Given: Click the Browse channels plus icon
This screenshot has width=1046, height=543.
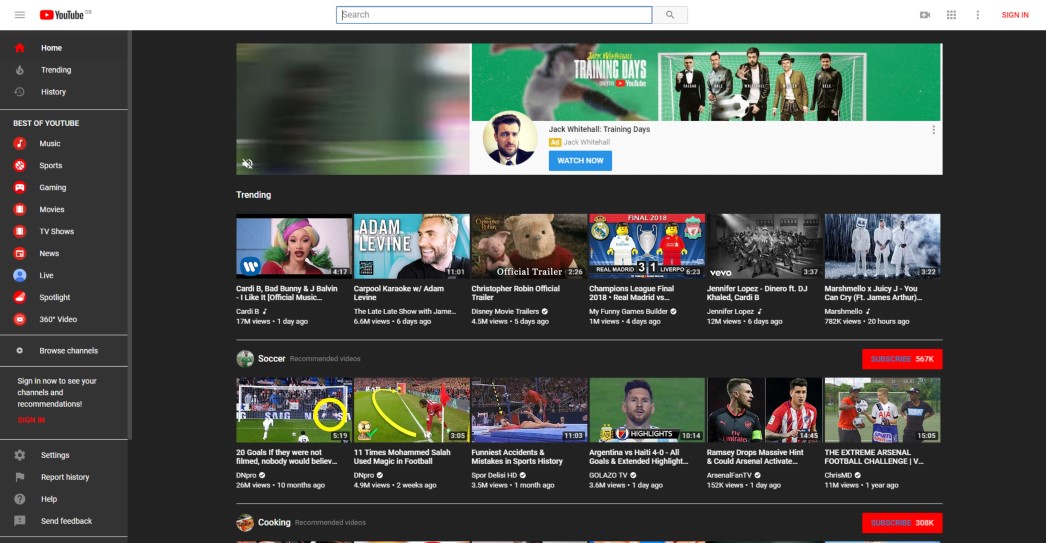Looking at the screenshot, I should [19, 351].
